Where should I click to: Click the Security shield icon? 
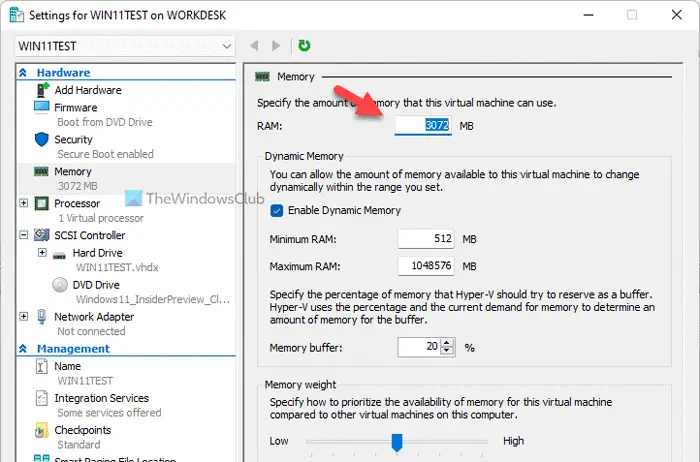pyautogui.click(x=42, y=139)
